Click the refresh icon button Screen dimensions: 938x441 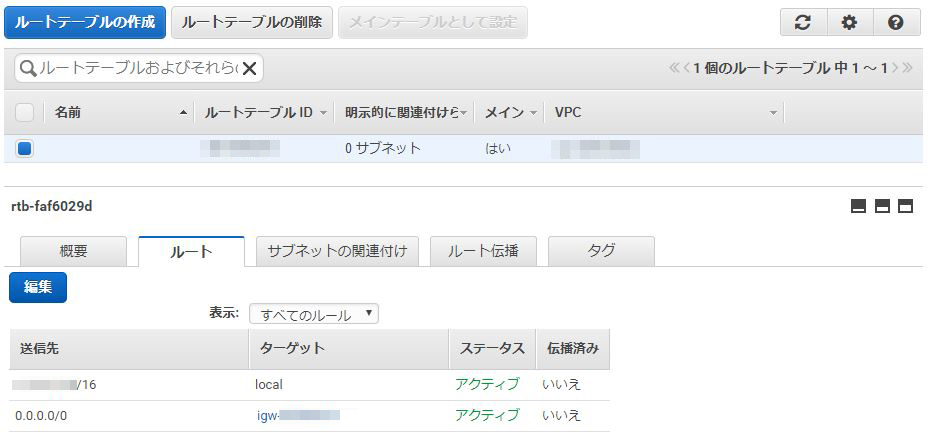(802, 23)
